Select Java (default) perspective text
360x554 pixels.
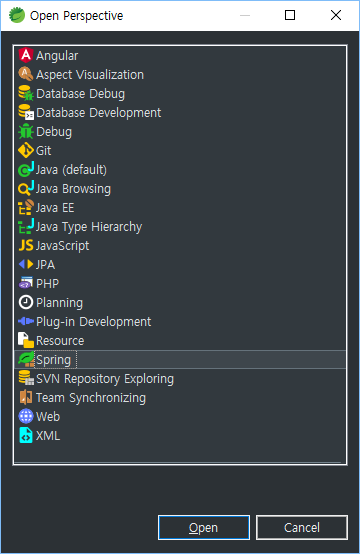(x=71, y=170)
